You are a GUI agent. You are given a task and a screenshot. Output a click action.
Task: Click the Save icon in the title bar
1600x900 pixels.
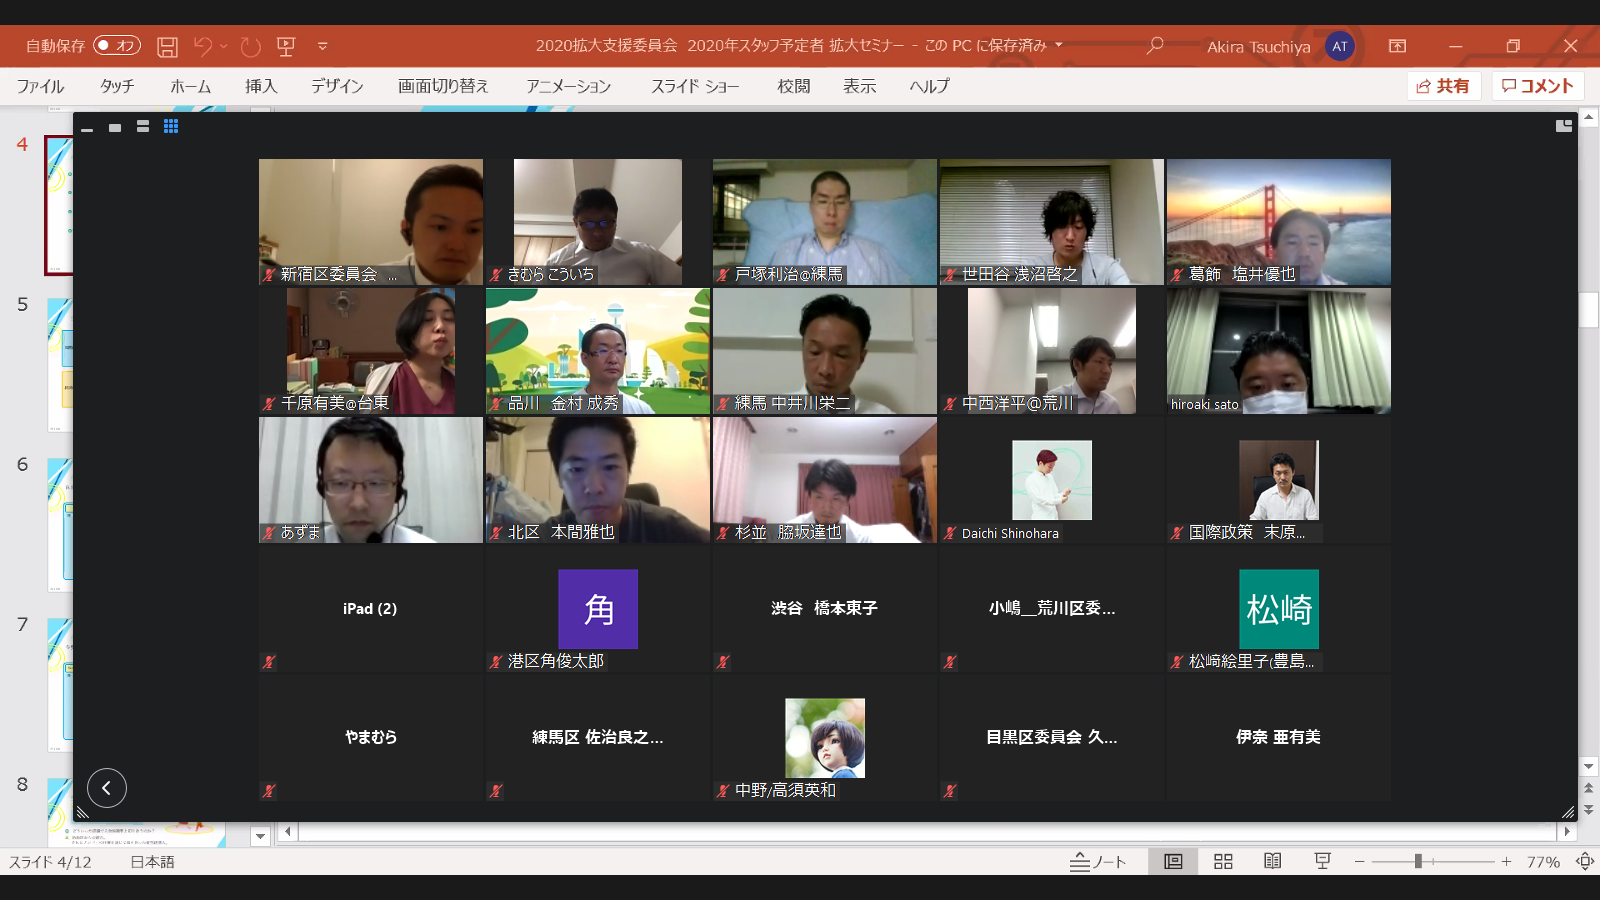point(168,46)
